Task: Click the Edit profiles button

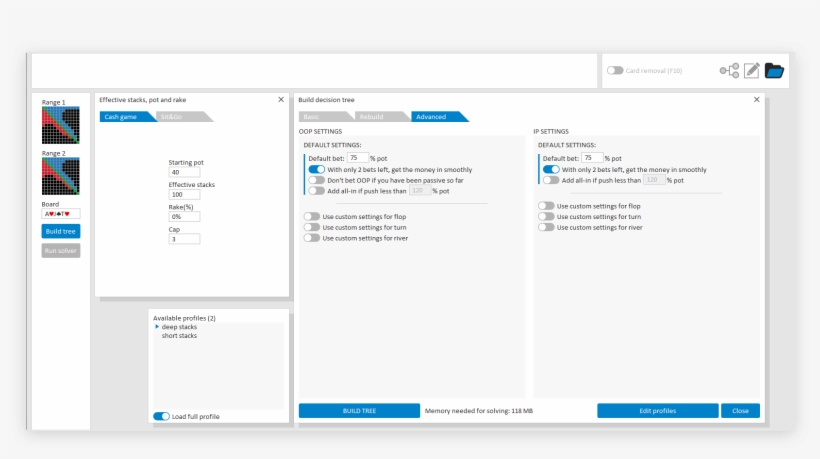Action: [657, 411]
